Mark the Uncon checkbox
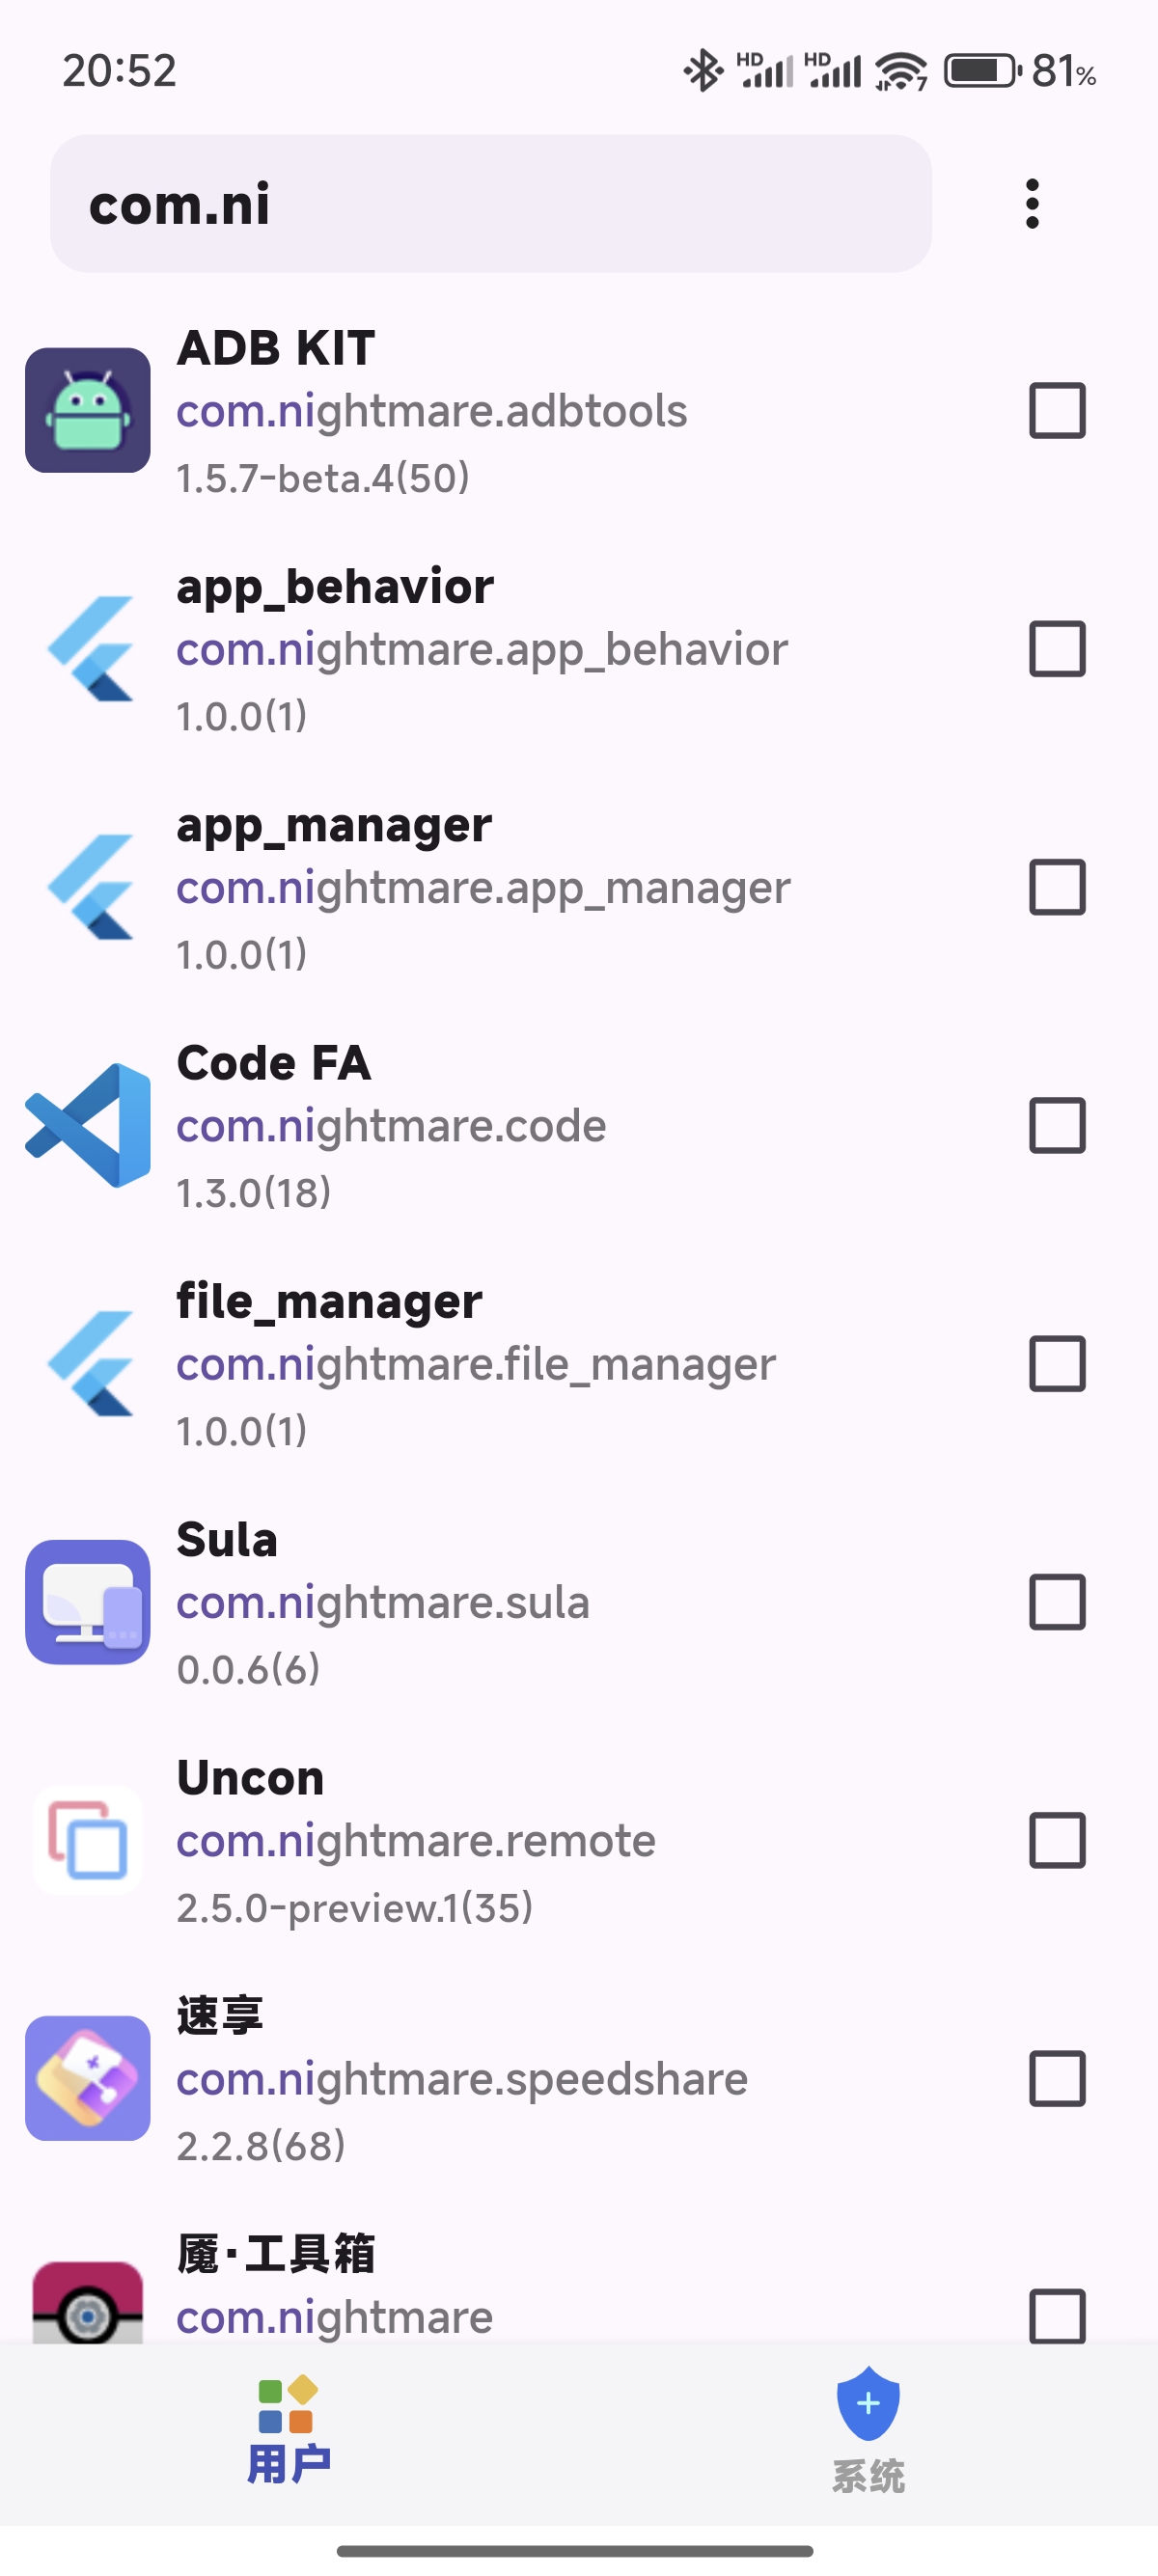Viewport: 1158px width, 2576px height. click(1057, 1840)
